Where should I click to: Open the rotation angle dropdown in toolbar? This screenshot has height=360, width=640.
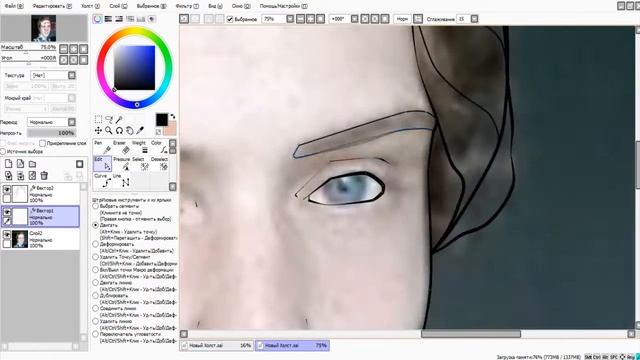[355, 19]
